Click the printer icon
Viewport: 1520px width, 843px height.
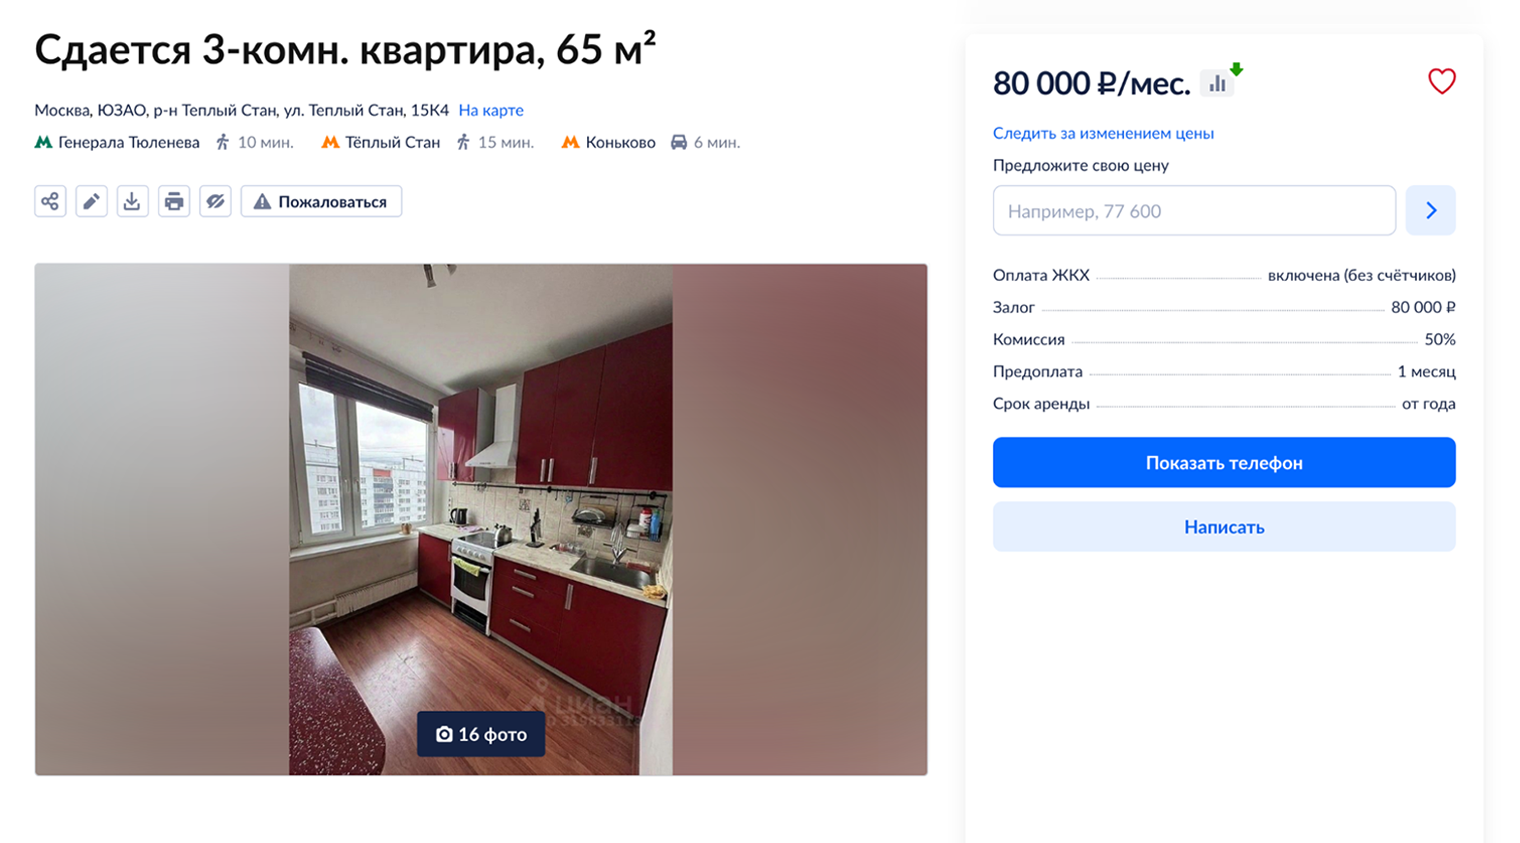tap(174, 201)
